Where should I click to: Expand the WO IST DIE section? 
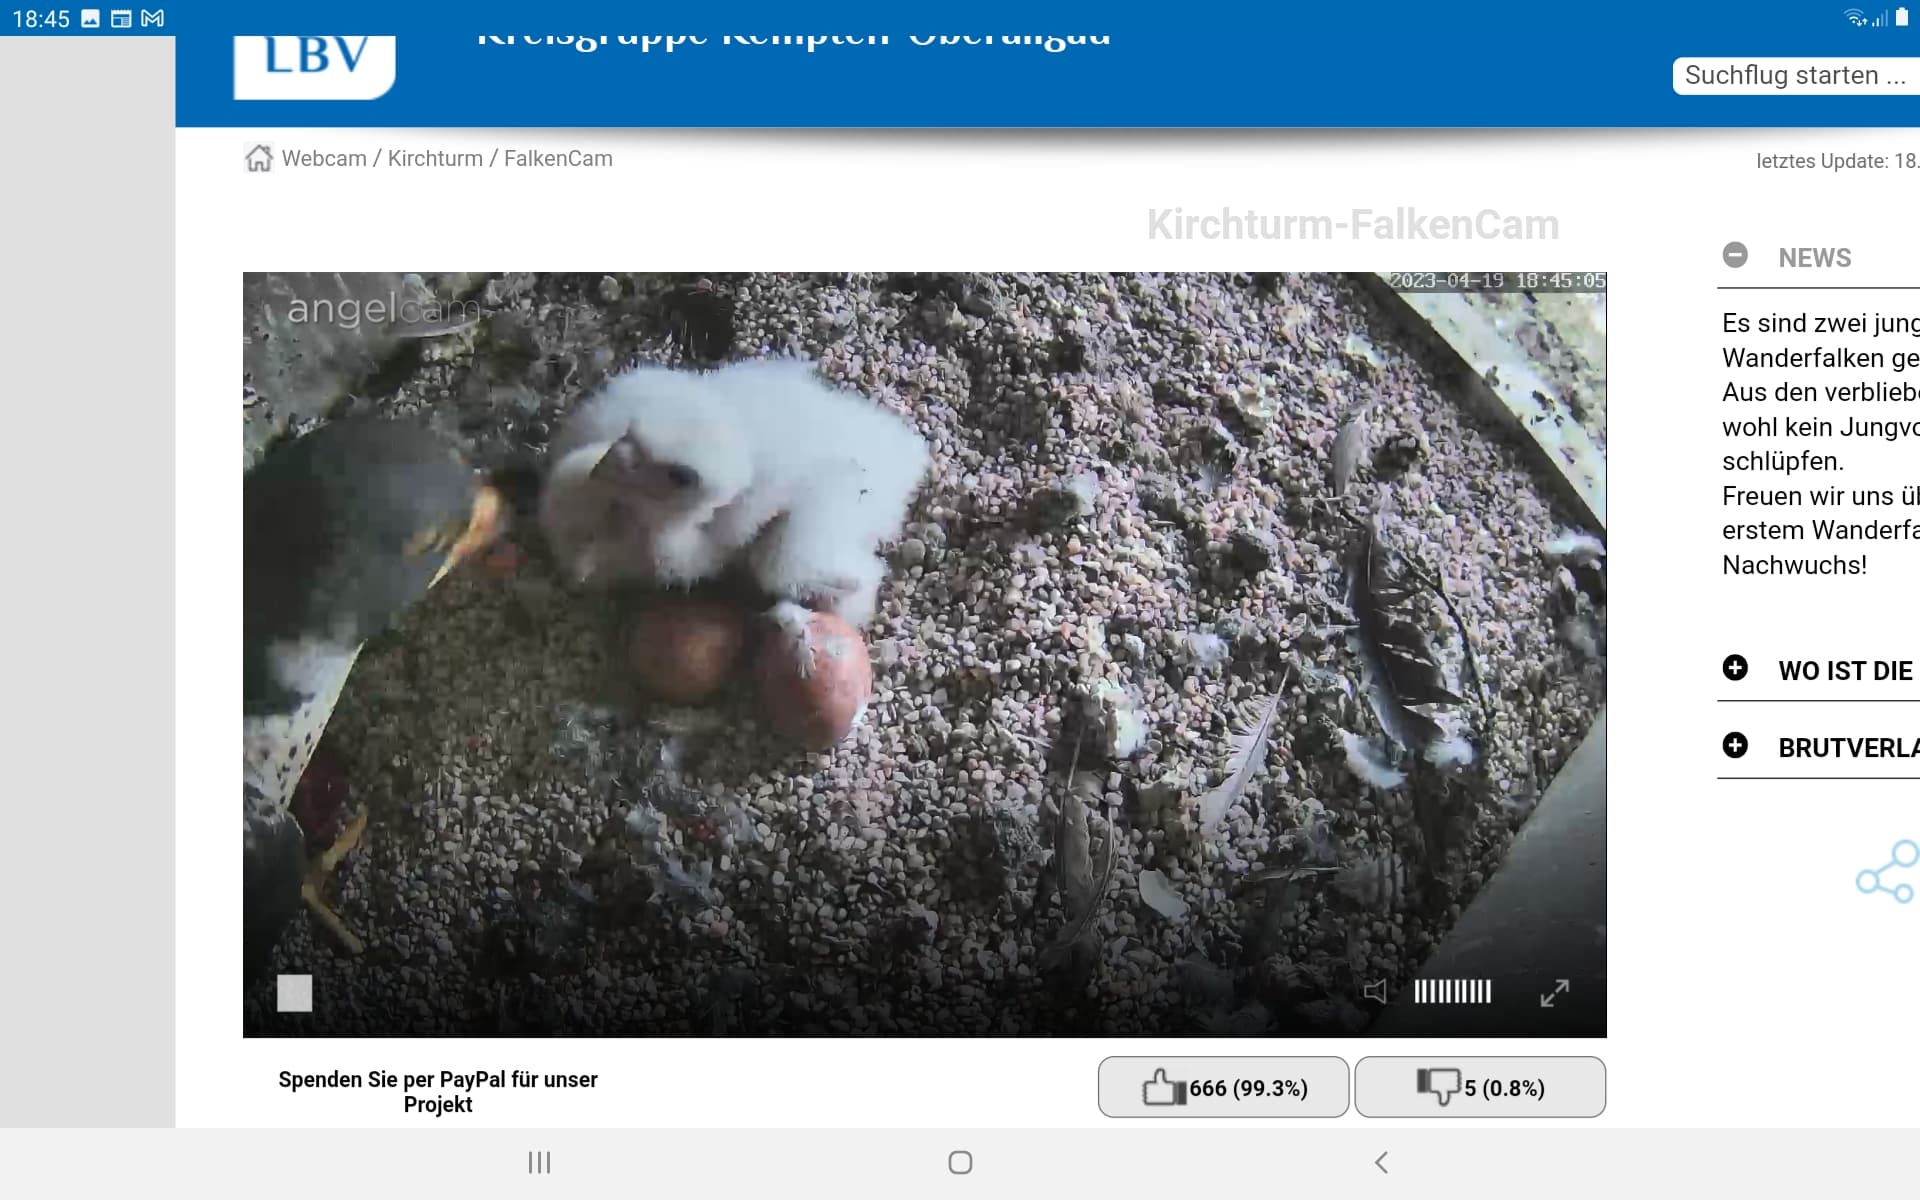(1735, 668)
